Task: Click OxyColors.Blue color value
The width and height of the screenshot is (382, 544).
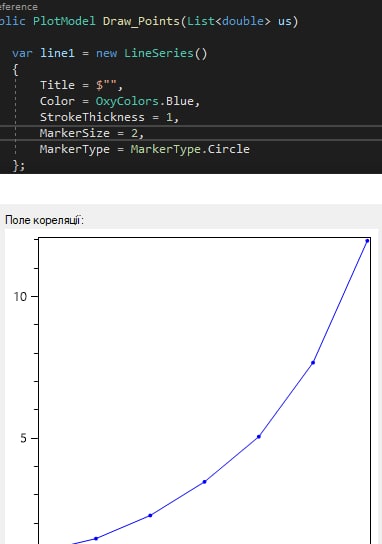Action: [x=144, y=101]
